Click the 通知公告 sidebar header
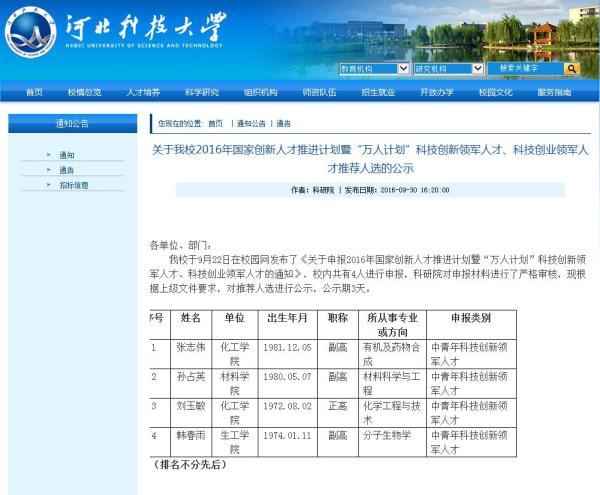600x495 pixels. [73, 123]
